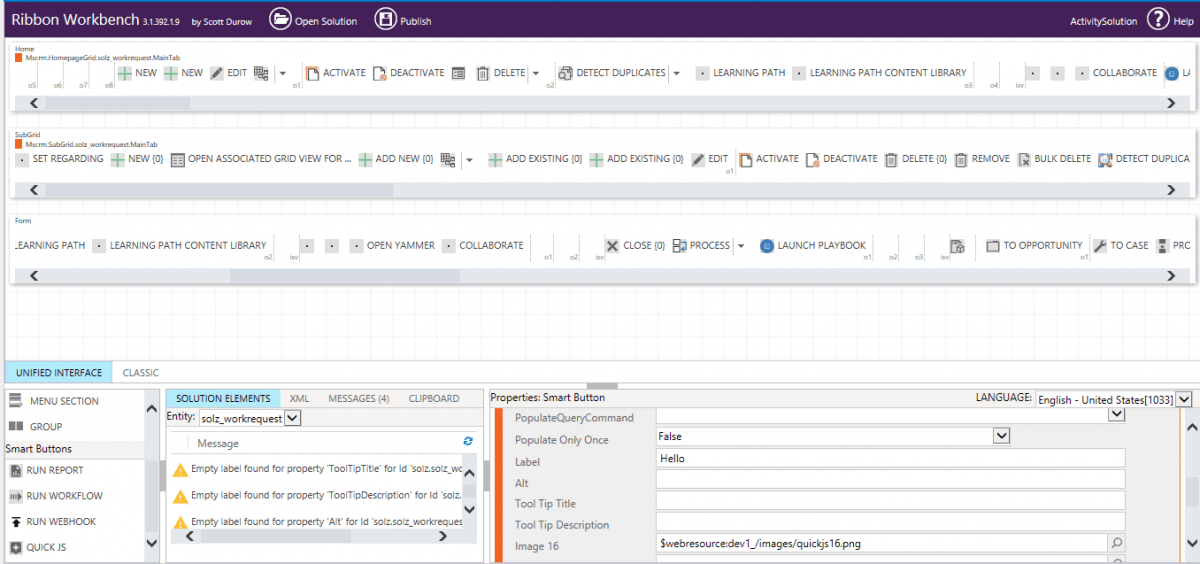Expand the Populate Only Once dropdown
Image resolution: width=1200 pixels, height=564 pixels.
click(1000, 437)
